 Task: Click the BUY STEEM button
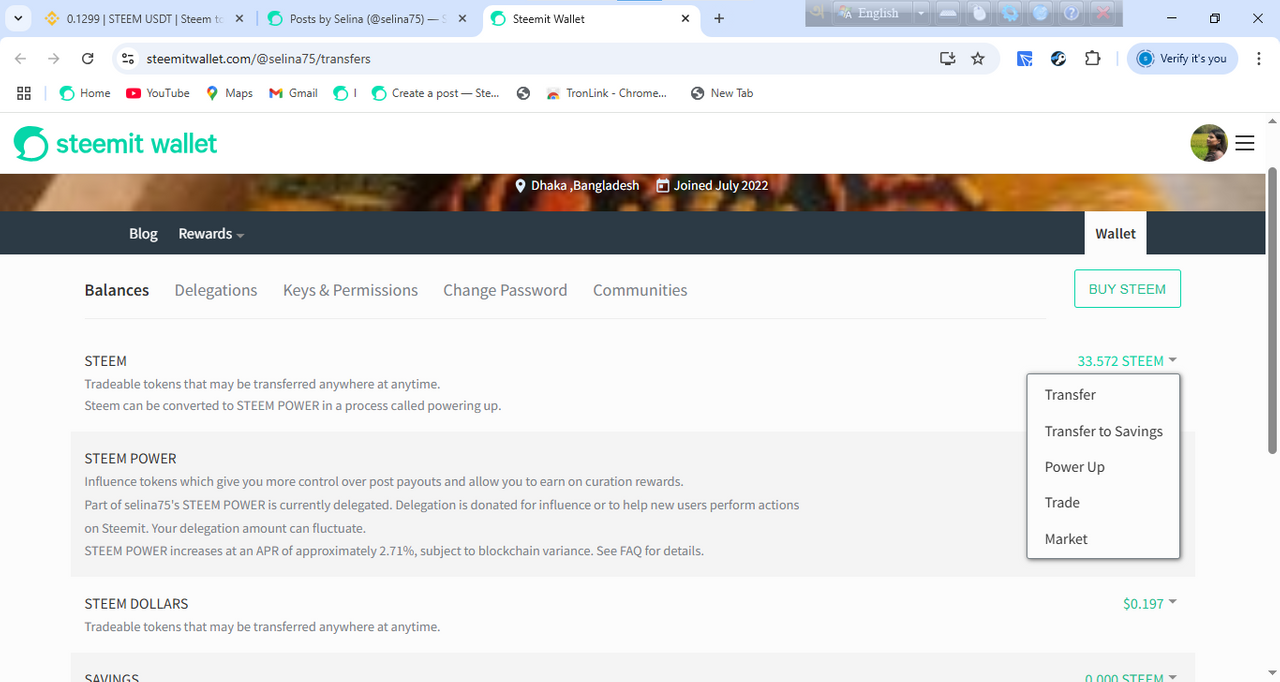point(1127,289)
